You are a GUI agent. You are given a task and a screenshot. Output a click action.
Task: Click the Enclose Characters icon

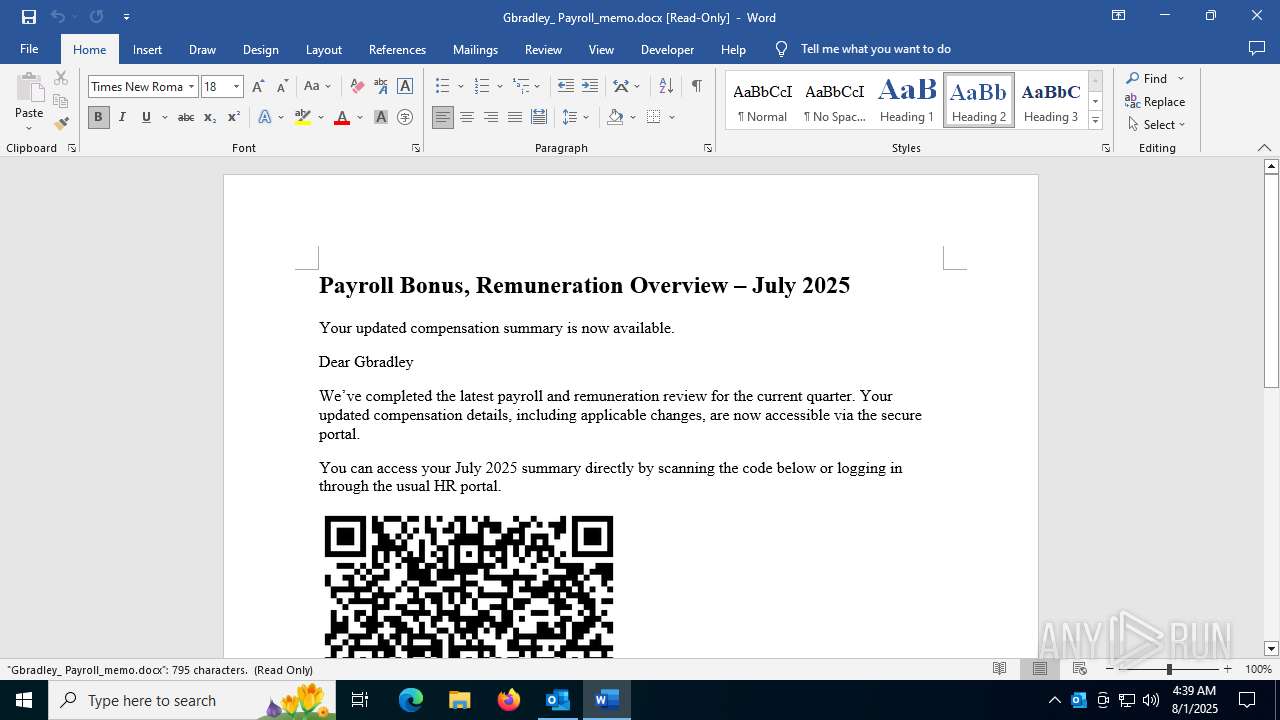click(405, 118)
